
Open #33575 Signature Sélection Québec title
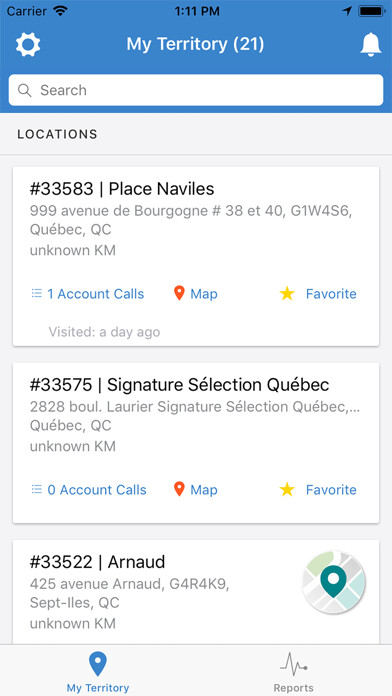179,385
